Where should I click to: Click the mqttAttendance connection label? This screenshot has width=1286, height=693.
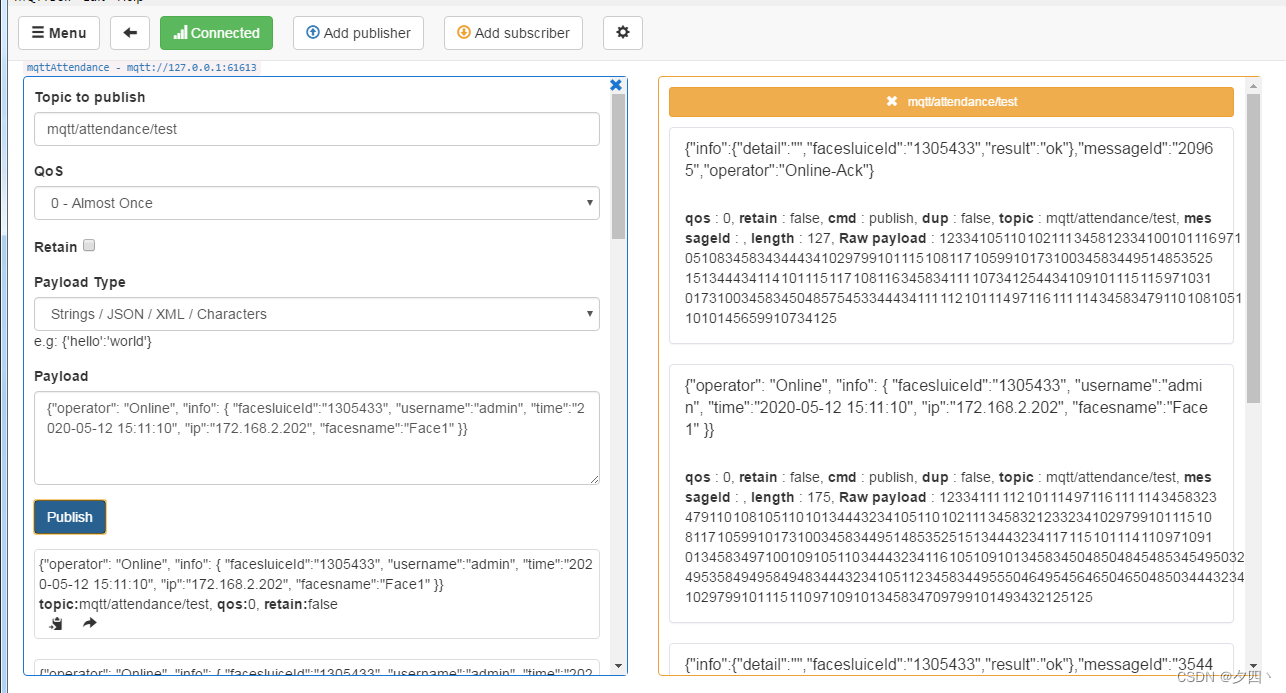pyautogui.click(x=140, y=68)
